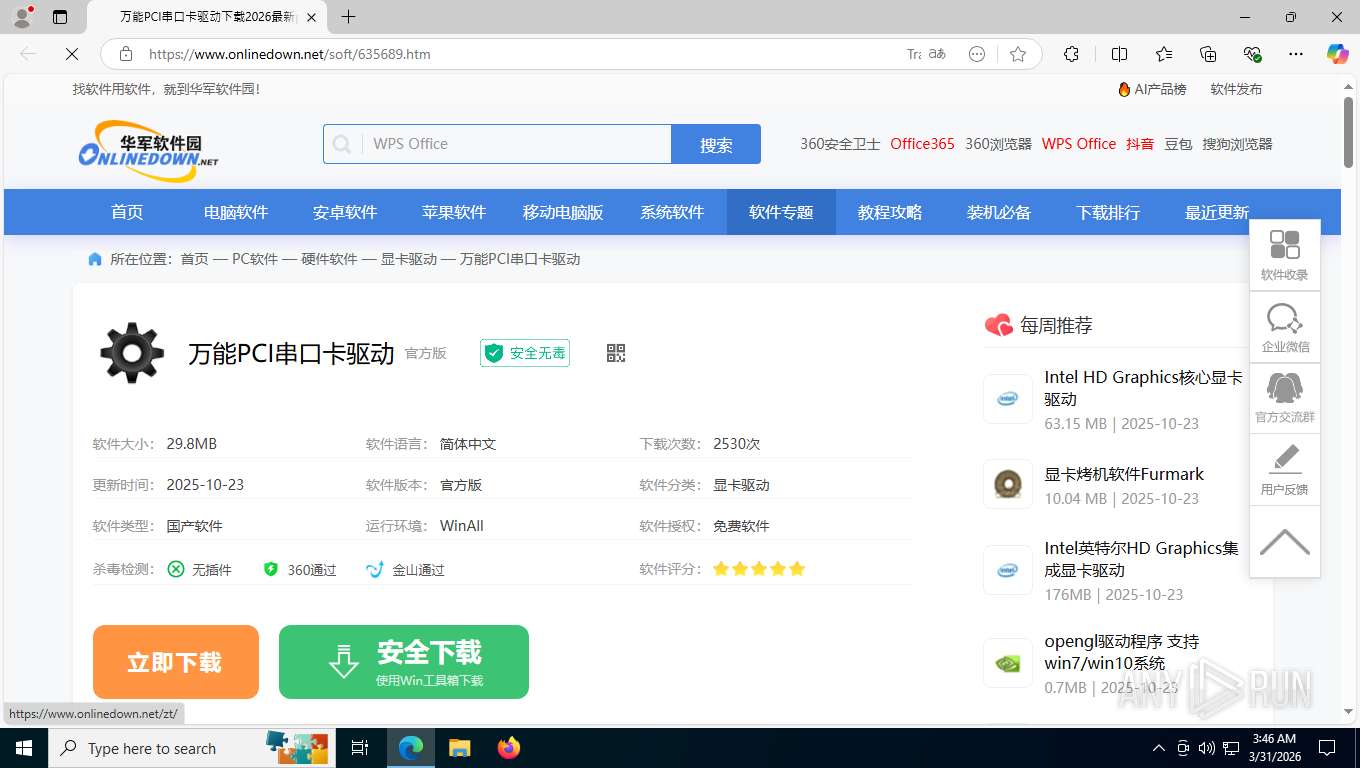Click the orange 立即下载 button
Image resolution: width=1360 pixels, height=768 pixels.
point(176,662)
